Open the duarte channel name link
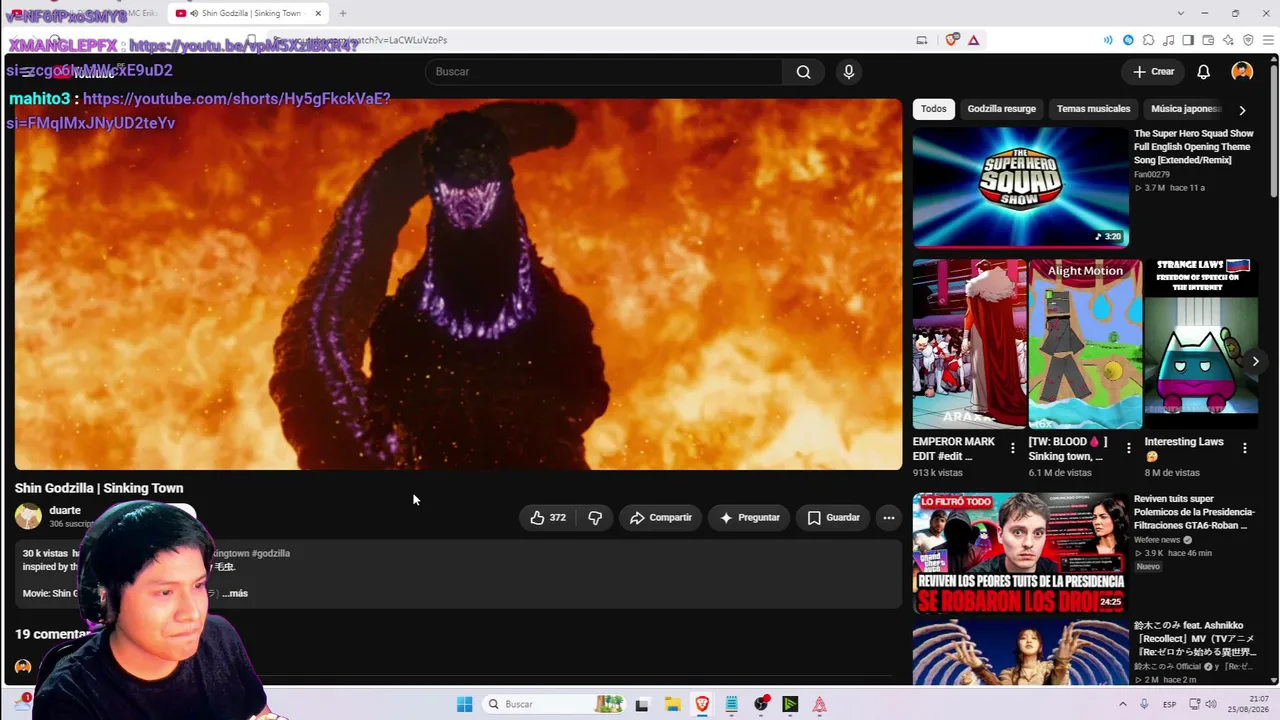Viewport: 1280px width, 720px height. click(x=65, y=510)
